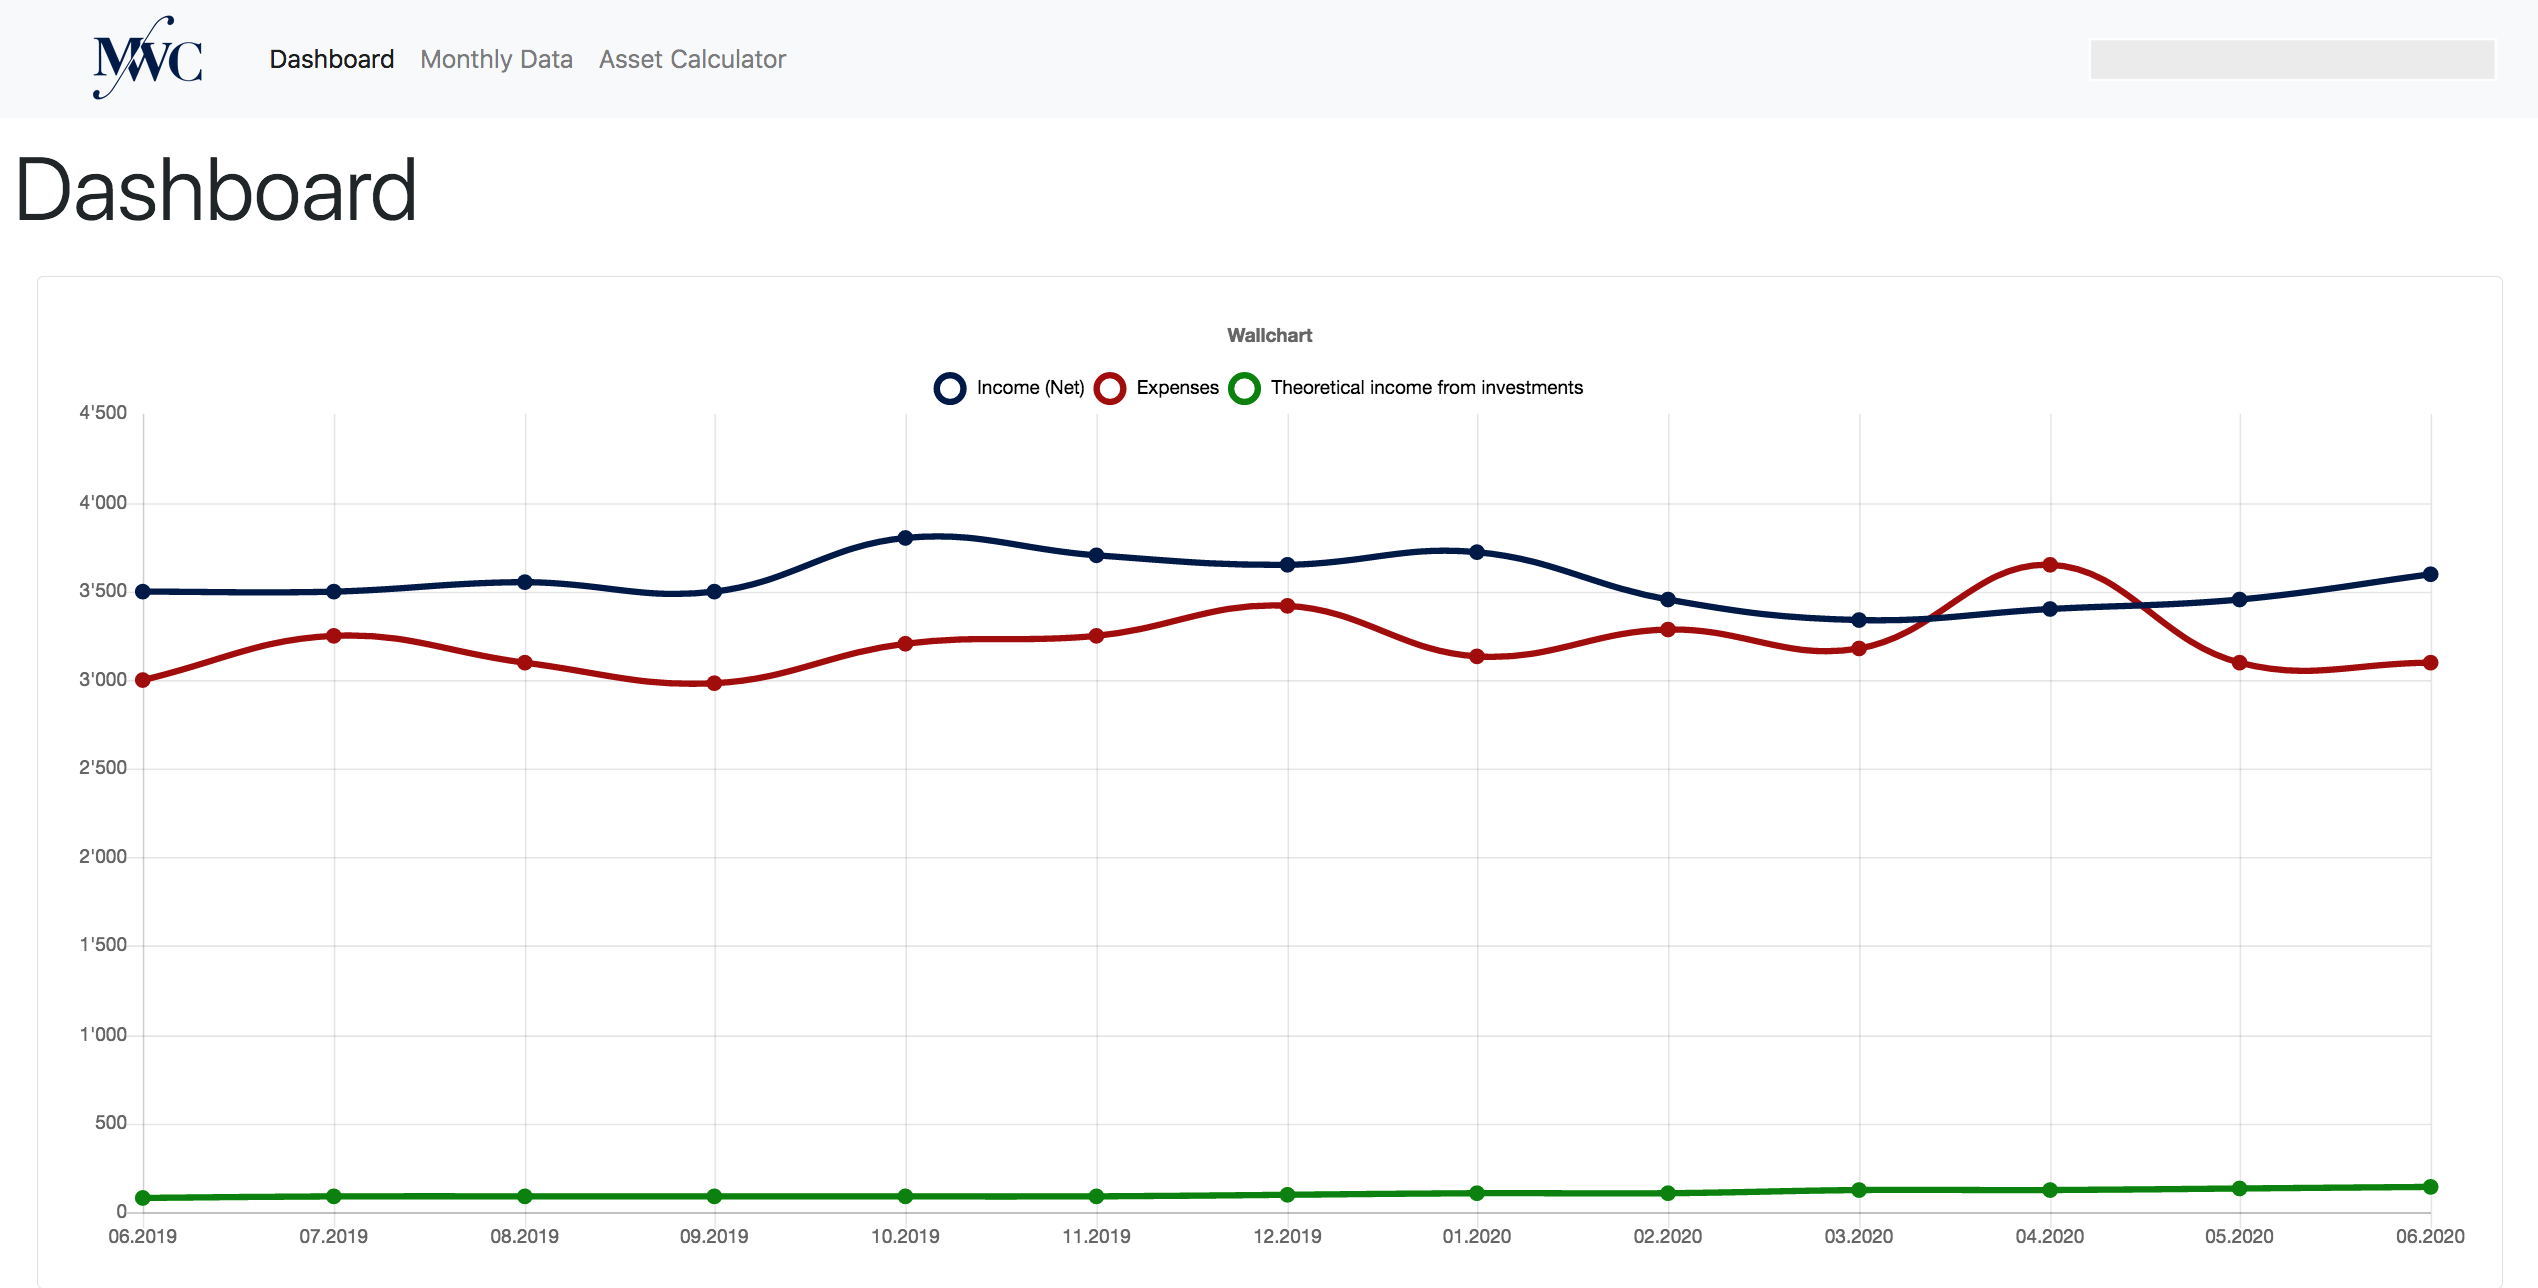Select the Expenses data point at 07.2019
Screen dimensions: 2538x1288
coord(334,636)
